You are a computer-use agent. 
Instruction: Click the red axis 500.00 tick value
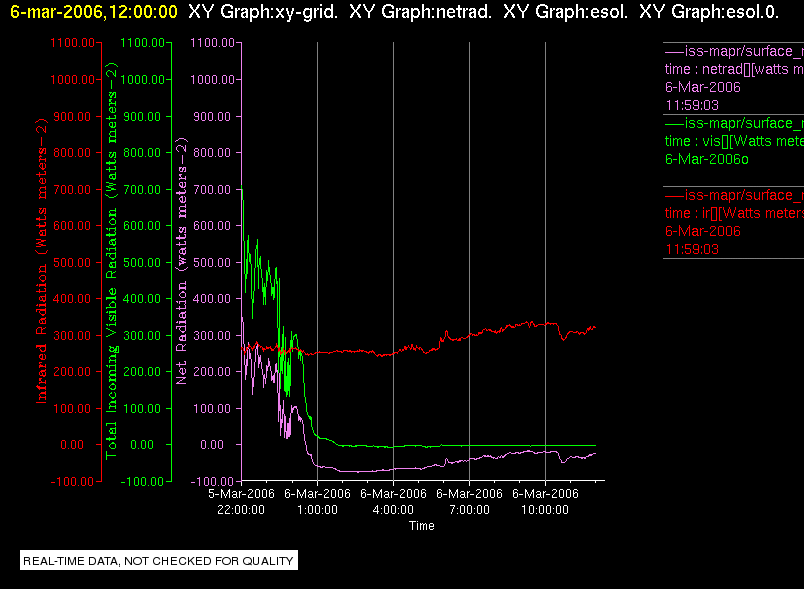coord(72,262)
